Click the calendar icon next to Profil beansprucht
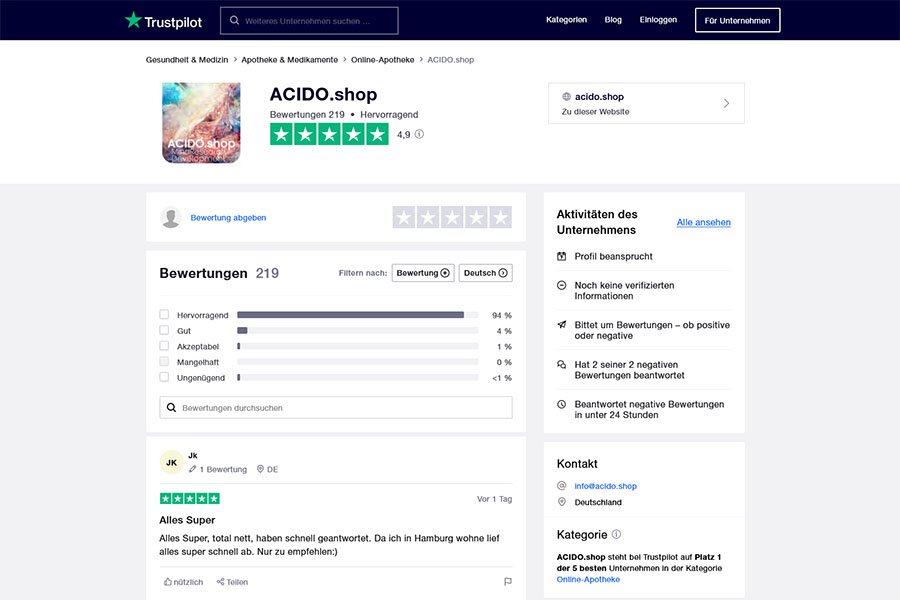900x600 pixels. [x=562, y=256]
